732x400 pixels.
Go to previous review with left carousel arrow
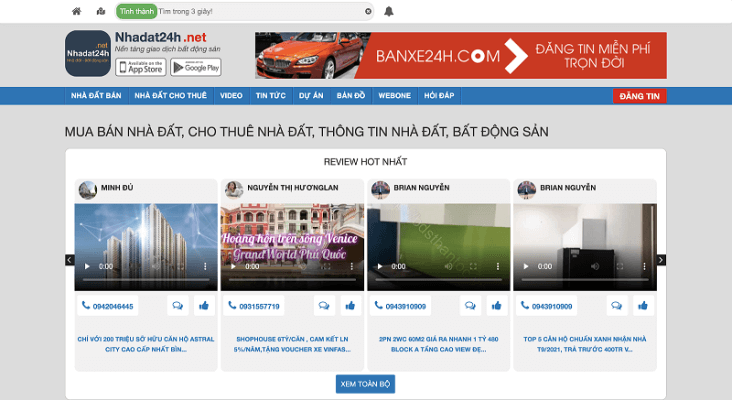(70, 260)
